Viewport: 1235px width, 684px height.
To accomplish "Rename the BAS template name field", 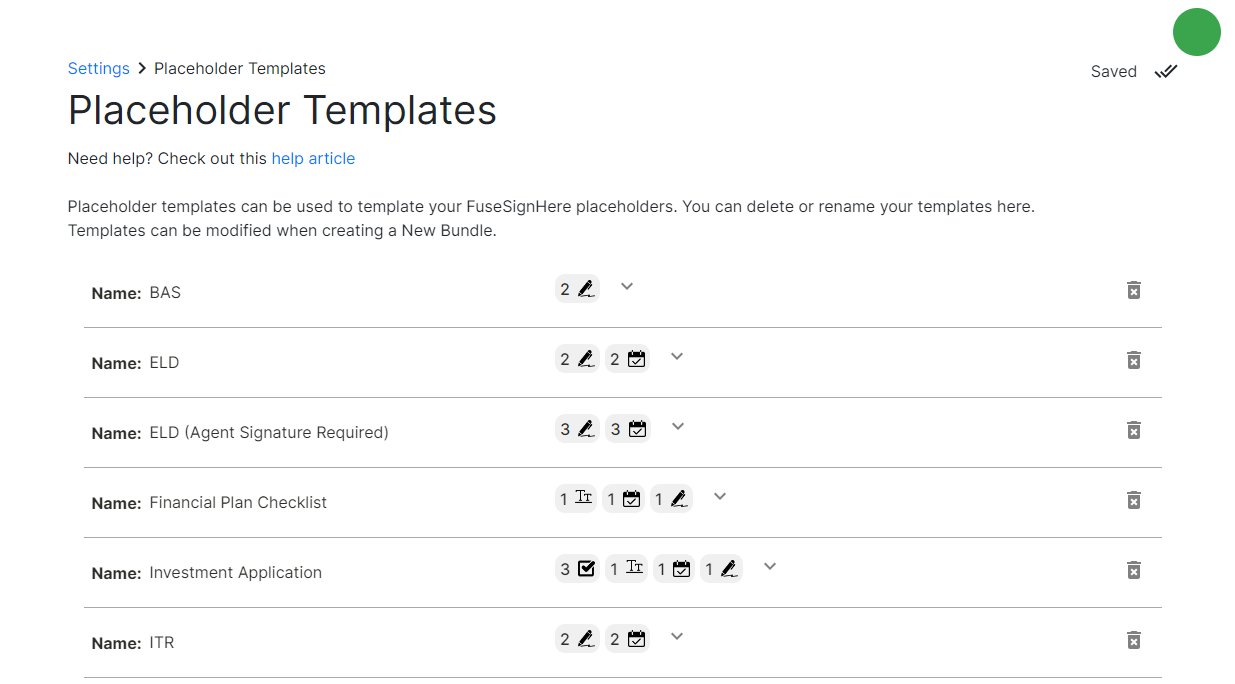I will (x=165, y=293).
